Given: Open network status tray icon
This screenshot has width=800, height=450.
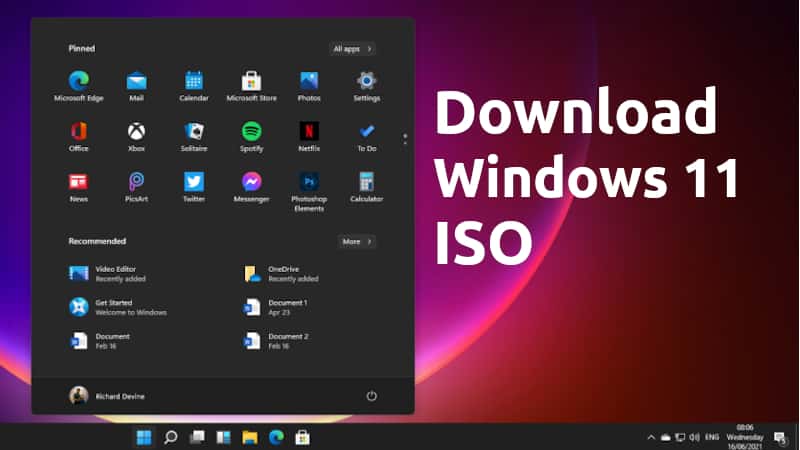Looking at the screenshot, I should [x=680, y=437].
